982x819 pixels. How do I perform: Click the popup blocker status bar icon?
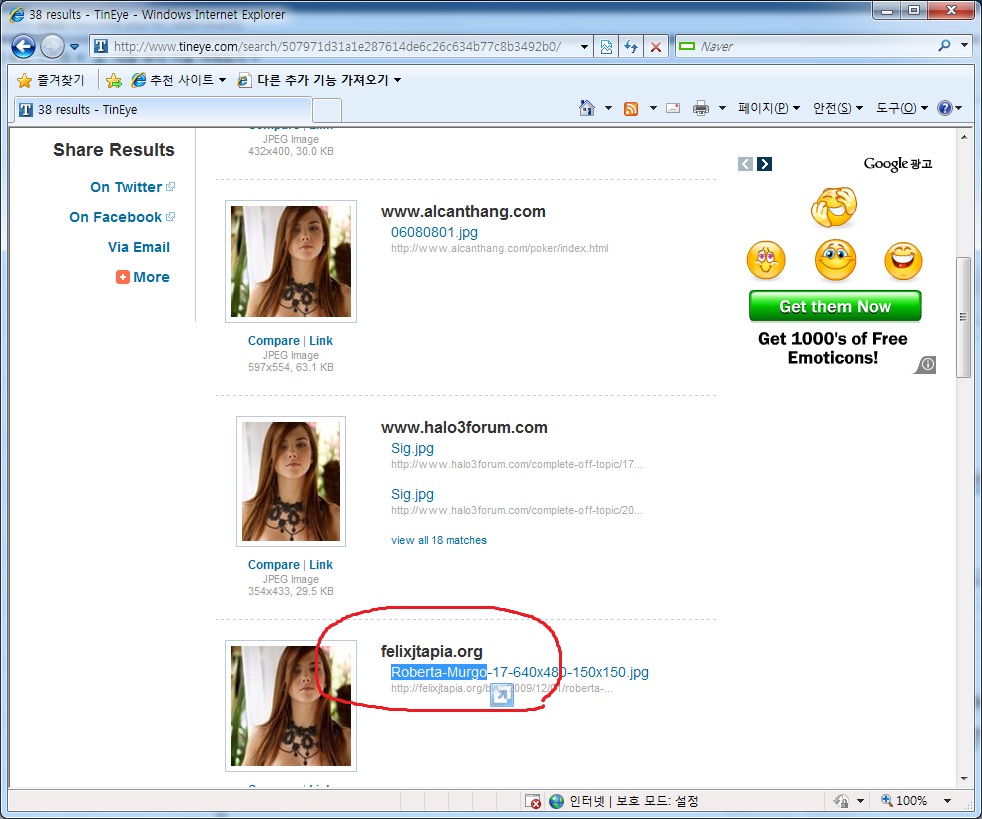tap(532, 801)
